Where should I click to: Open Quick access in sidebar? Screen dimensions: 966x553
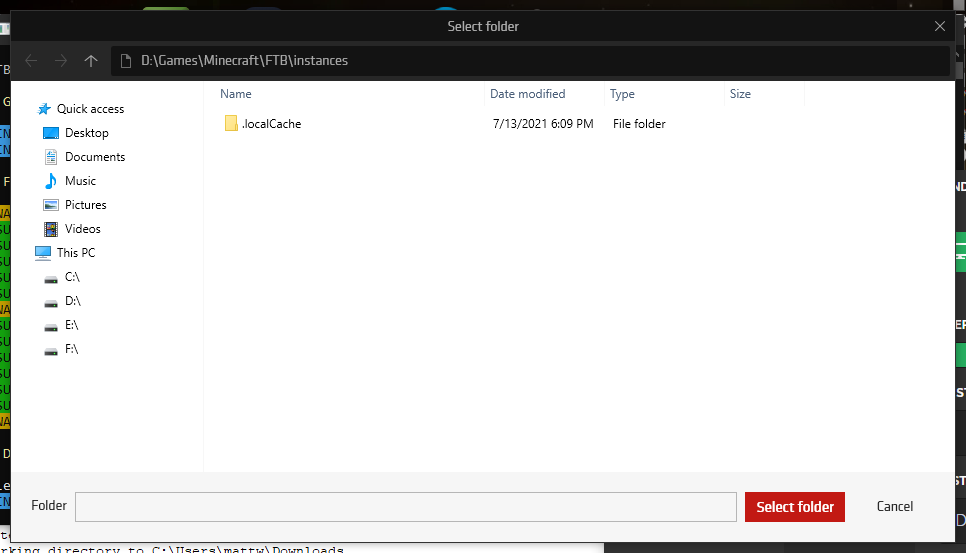[x=91, y=109]
